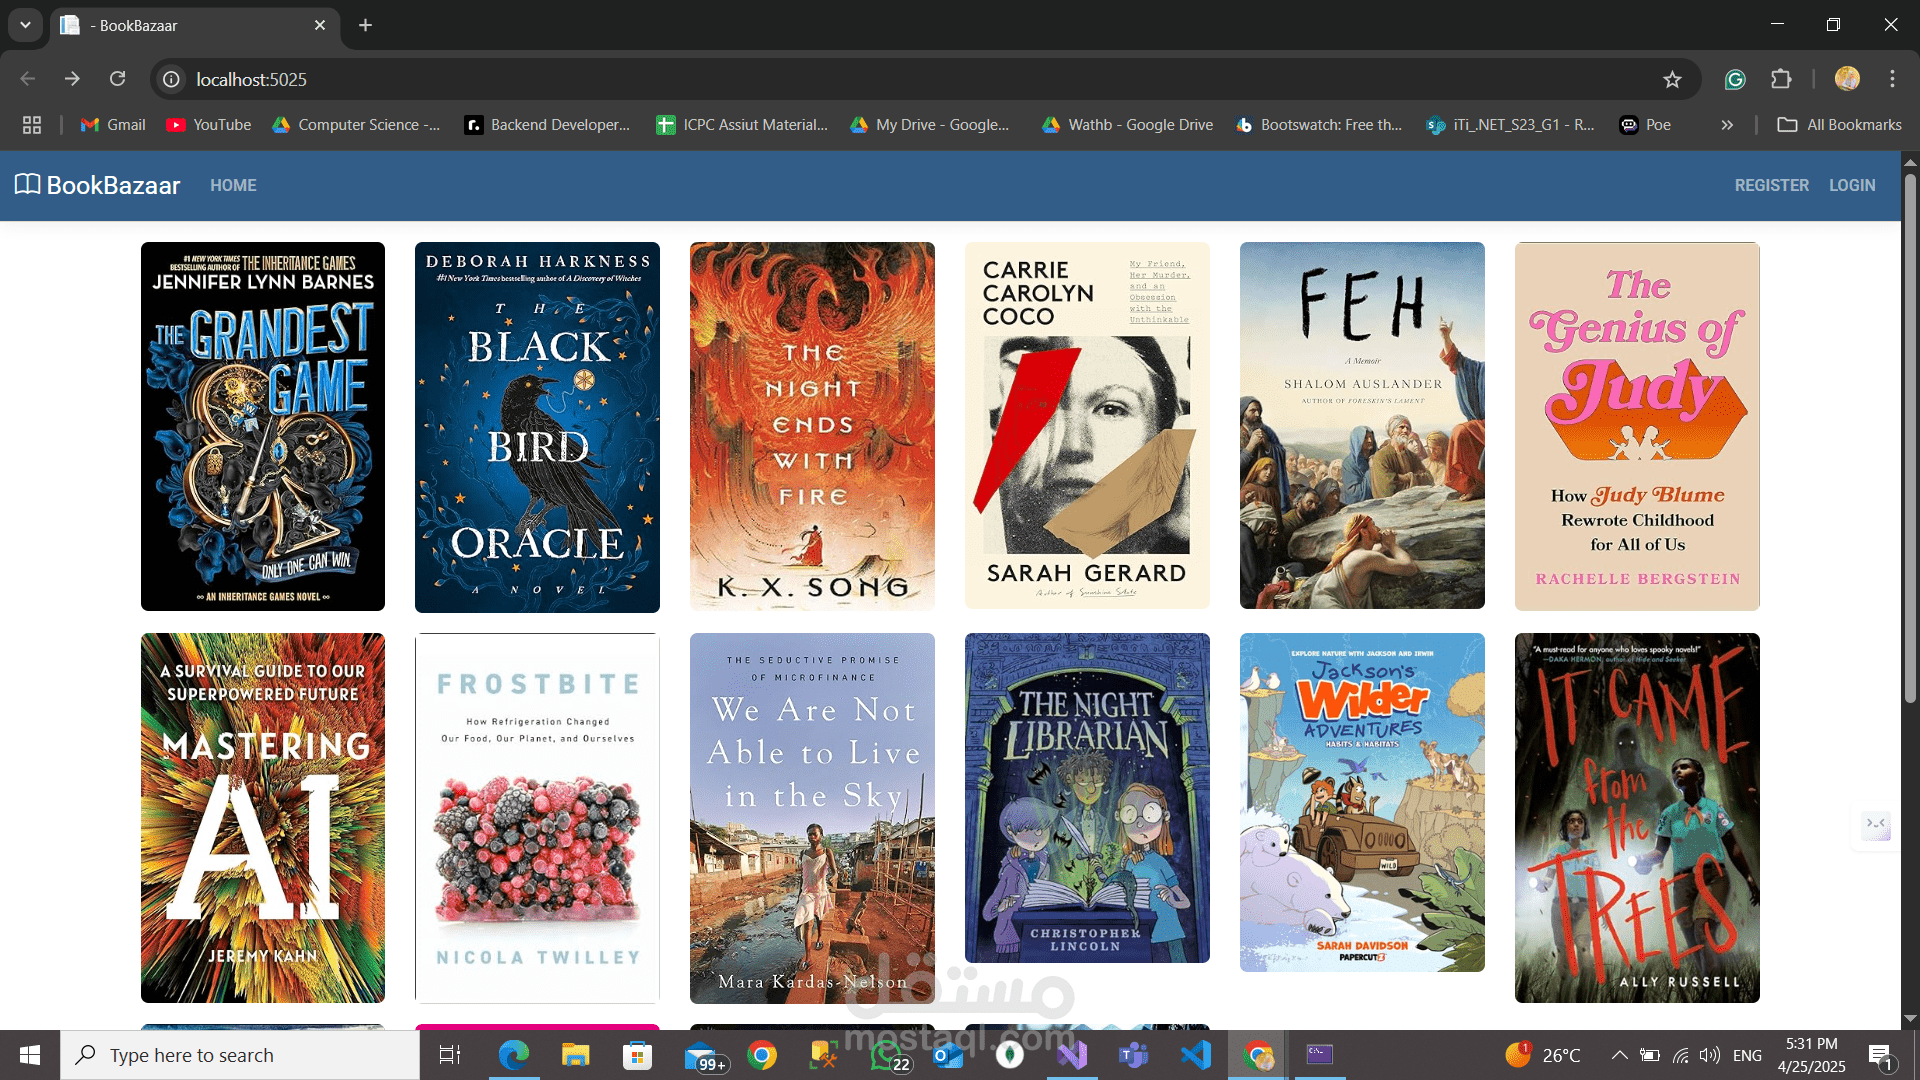This screenshot has width=1920, height=1080.
Task: Open the FEH memoir book cover
Action: (1362, 426)
